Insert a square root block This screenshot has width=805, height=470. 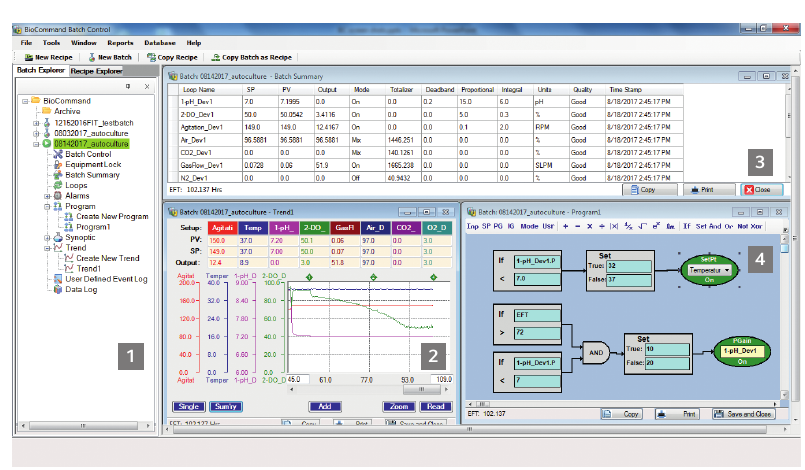[642, 226]
